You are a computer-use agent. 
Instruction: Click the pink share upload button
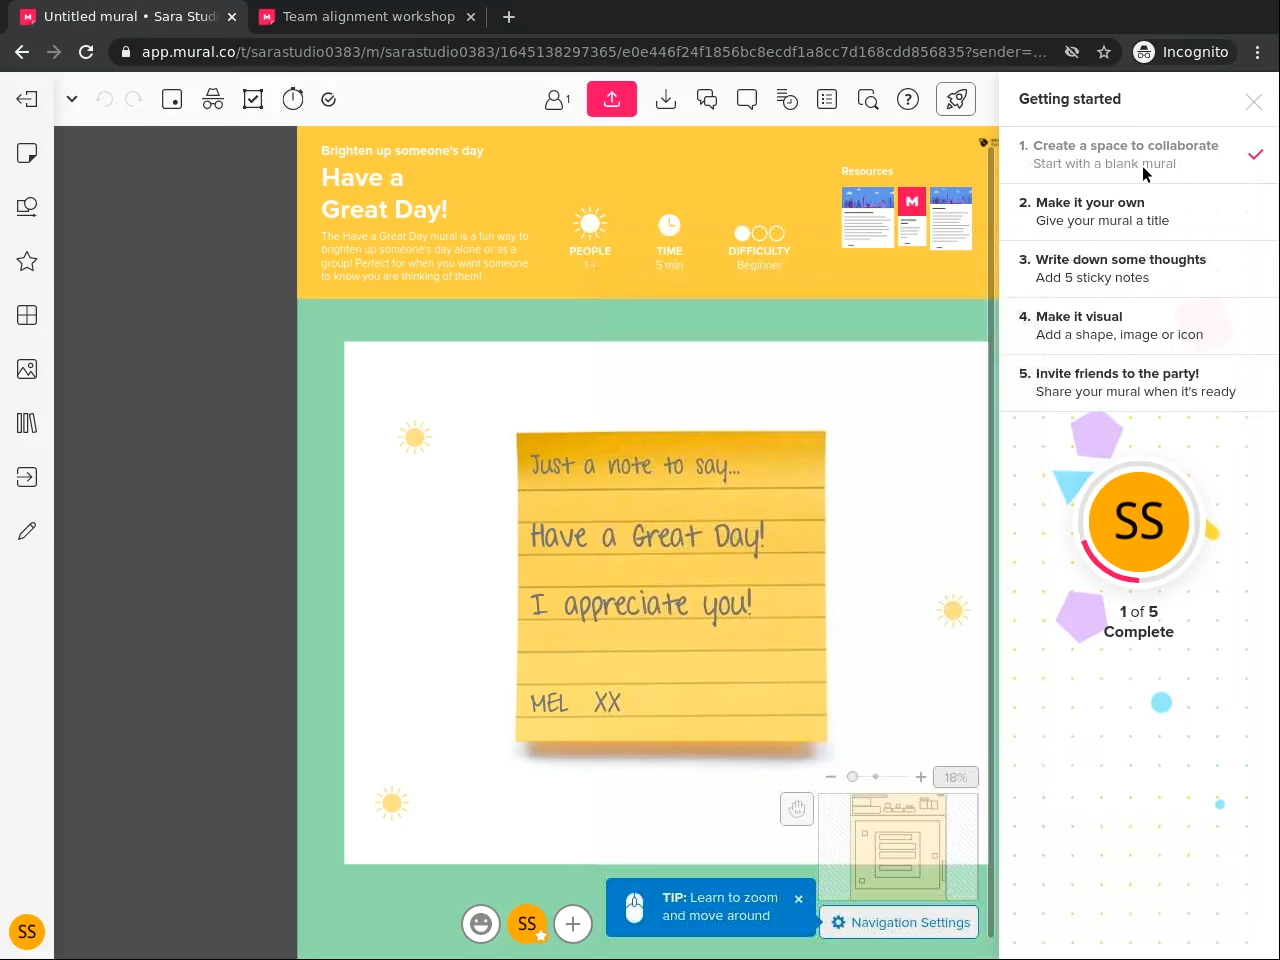[611, 99]
